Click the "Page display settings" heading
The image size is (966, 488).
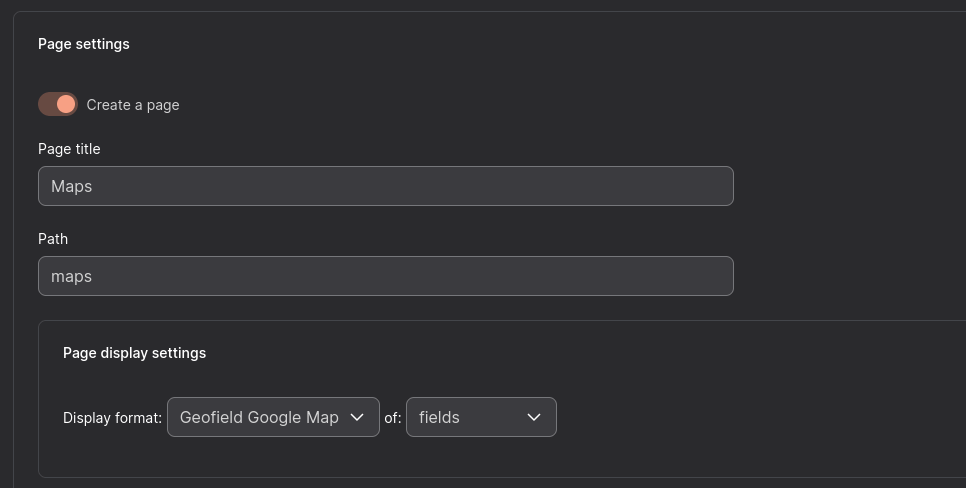pos(134,353)
